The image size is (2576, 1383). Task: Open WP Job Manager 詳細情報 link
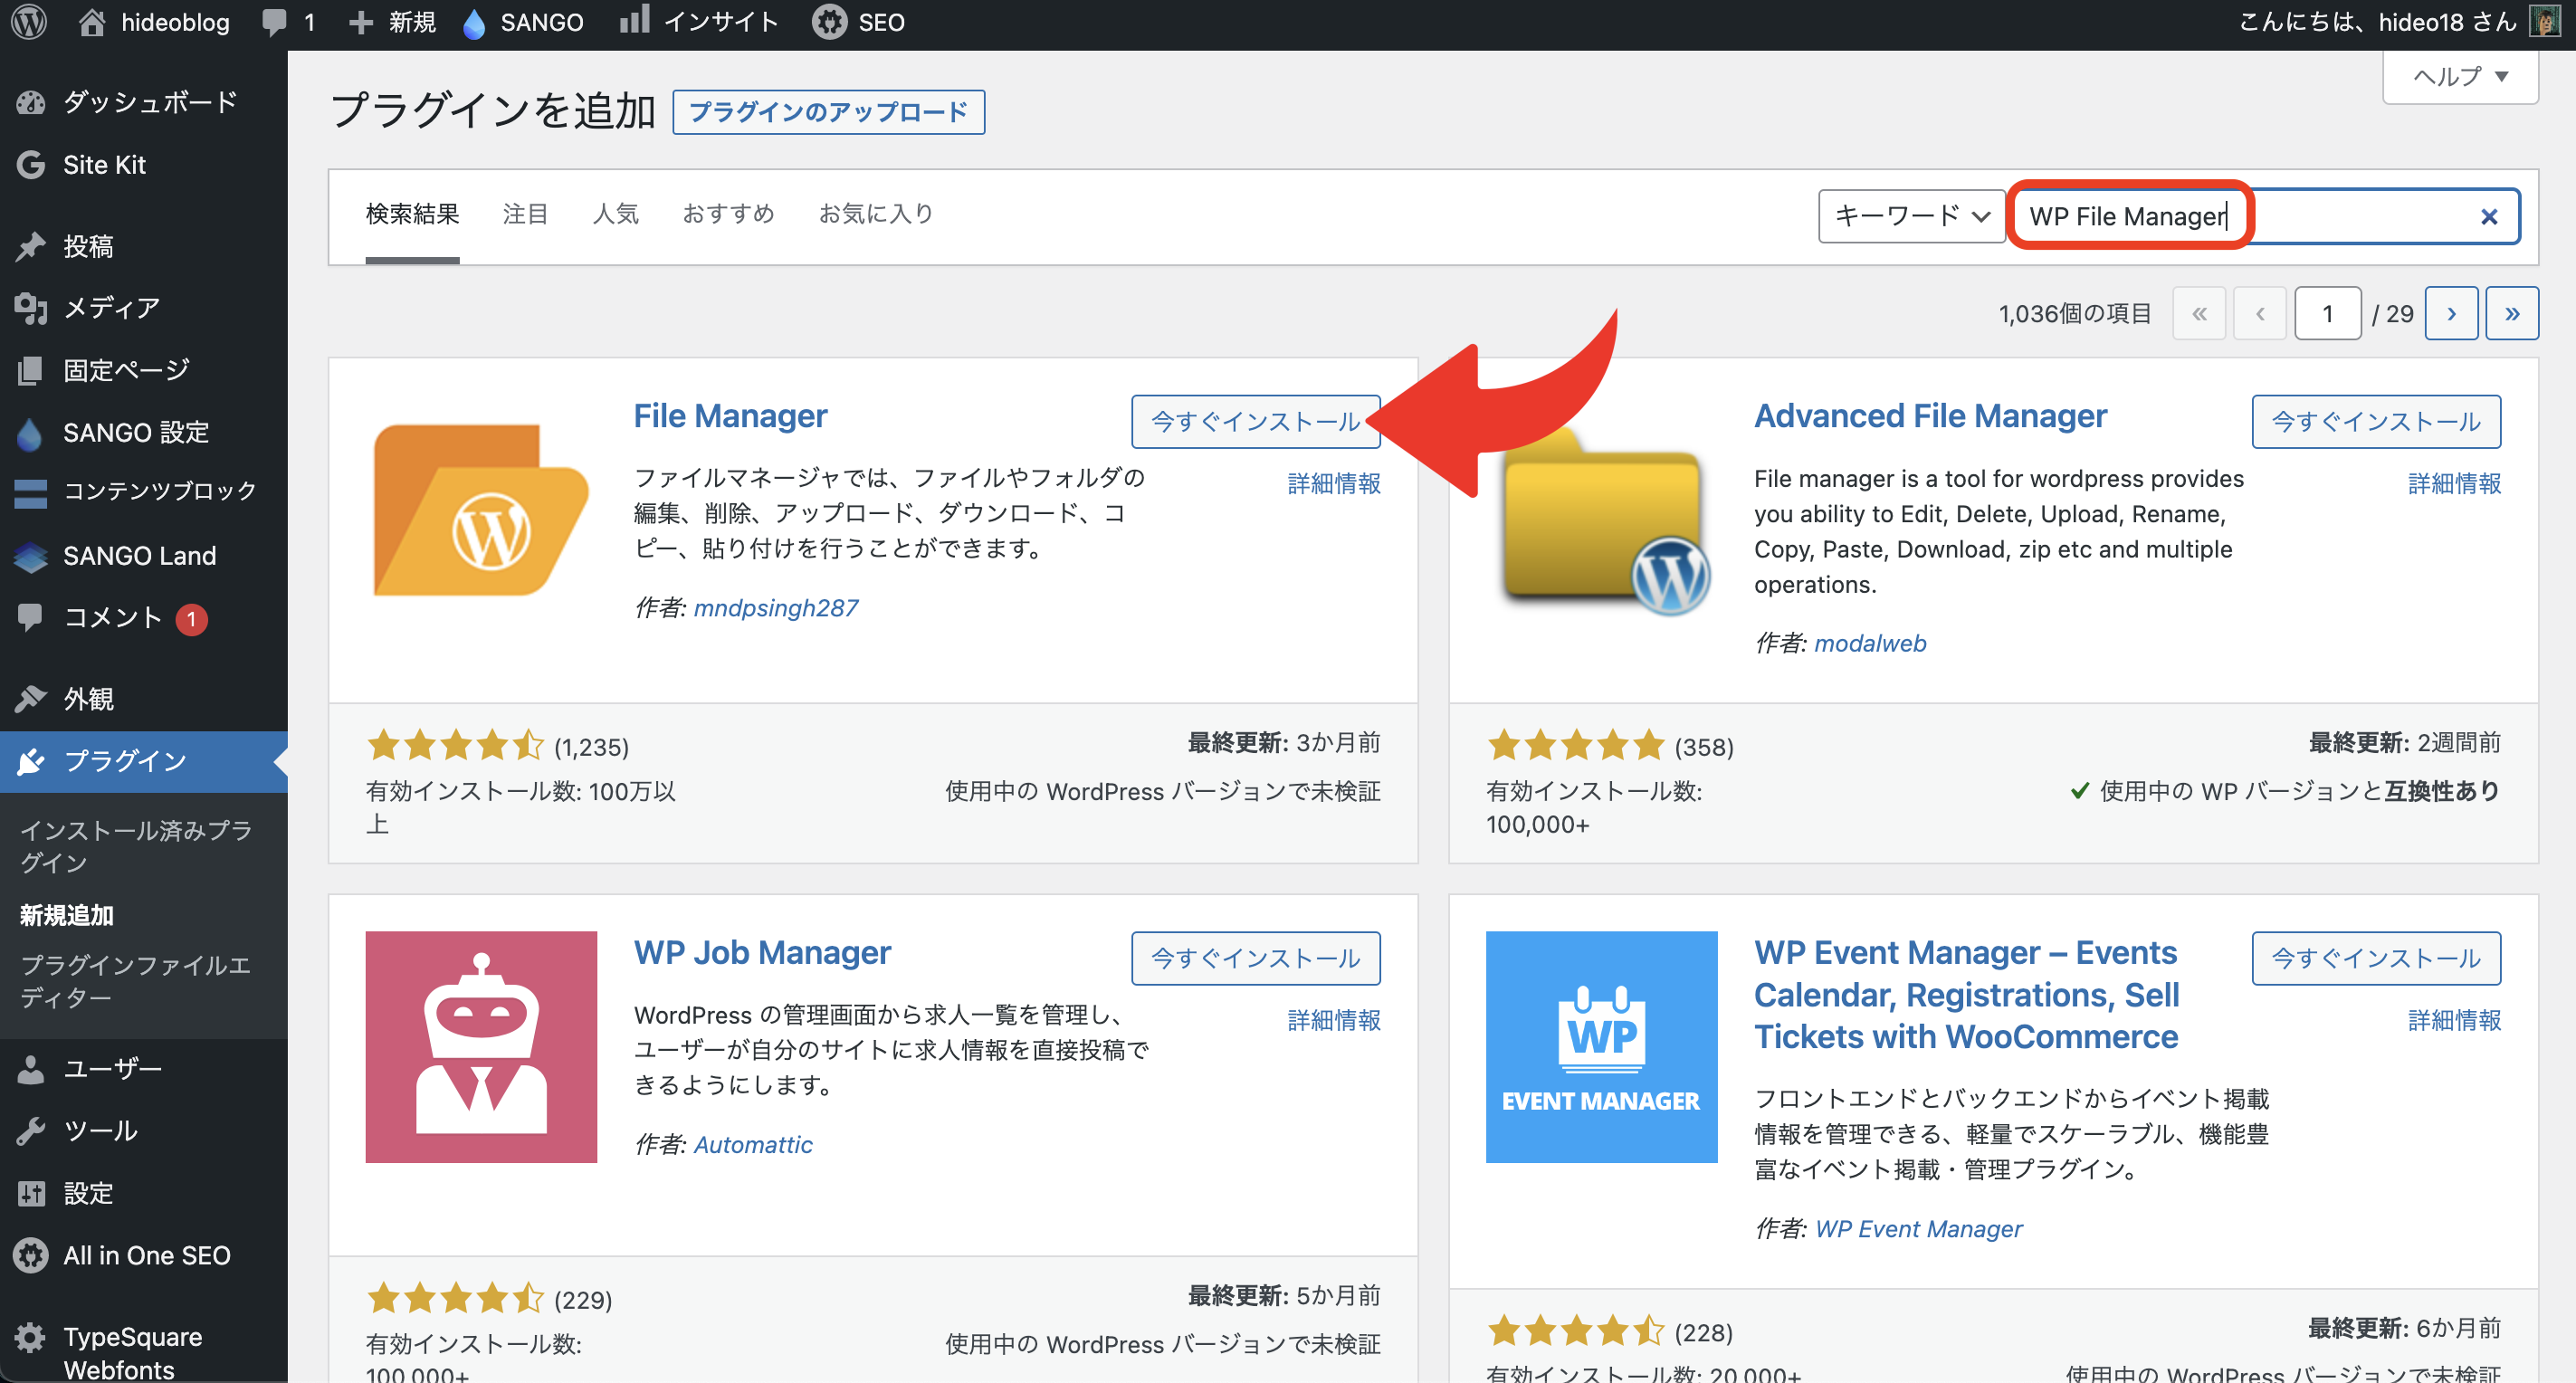point(1333,1020)
